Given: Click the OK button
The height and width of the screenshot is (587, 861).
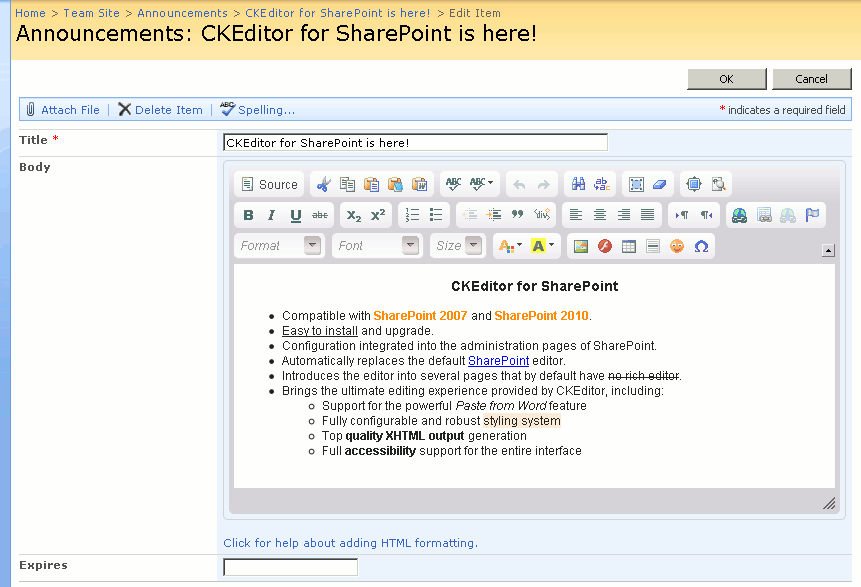Looking at the screenshot, I should (x=726, y=79).
